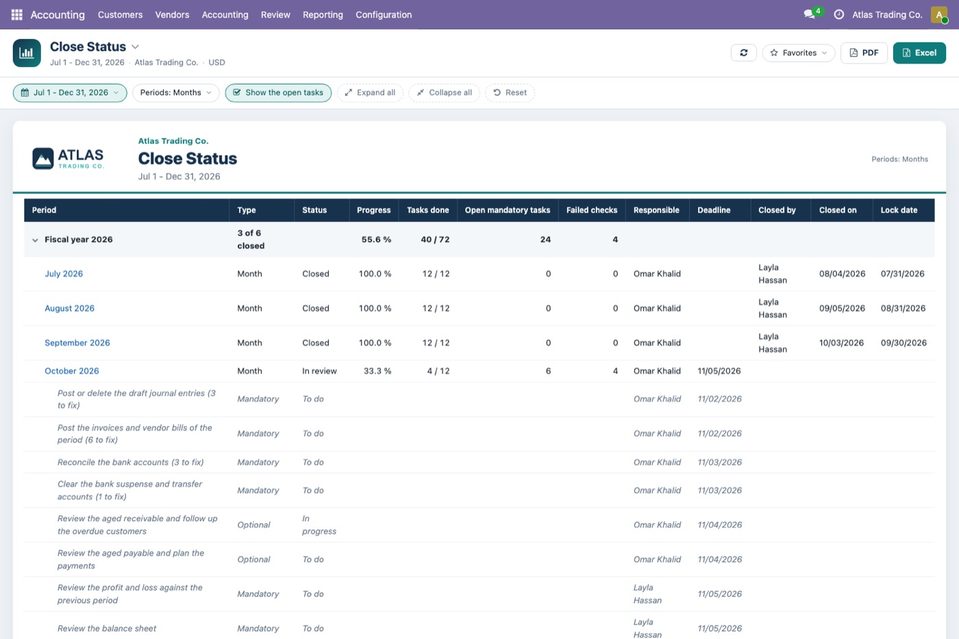Click the ATLAS Trading Co. logo
The width and height of the screenshot is (959, 639).
68,158
